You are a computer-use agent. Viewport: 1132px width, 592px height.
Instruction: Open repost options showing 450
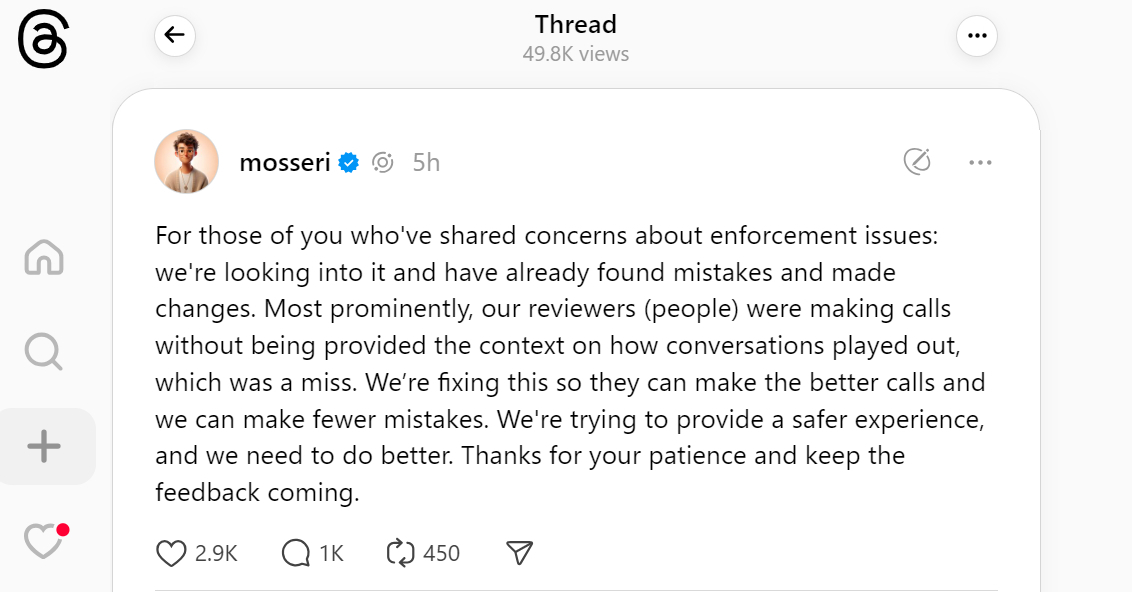point(400,553)
